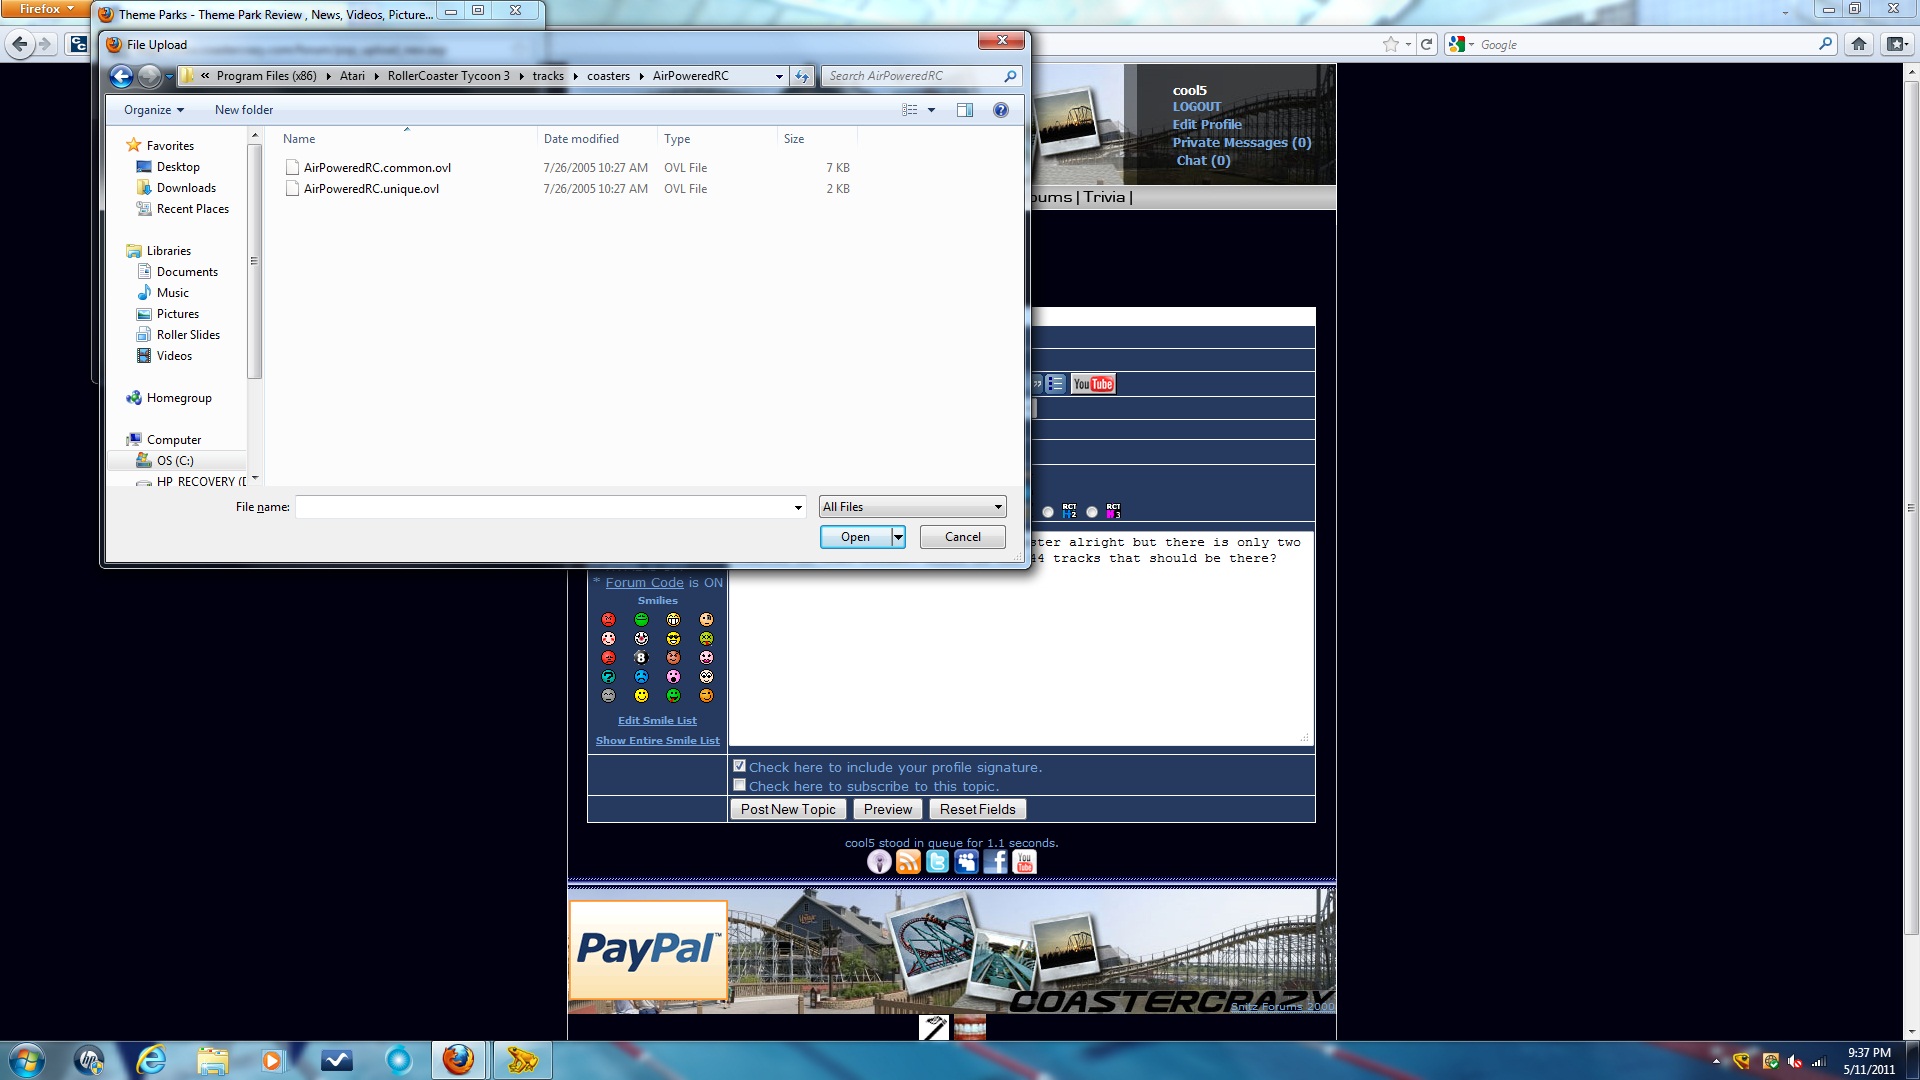Click the Edit Smile List link
The width and height of the screenshot is (1920, 1080).
point(657,720)
